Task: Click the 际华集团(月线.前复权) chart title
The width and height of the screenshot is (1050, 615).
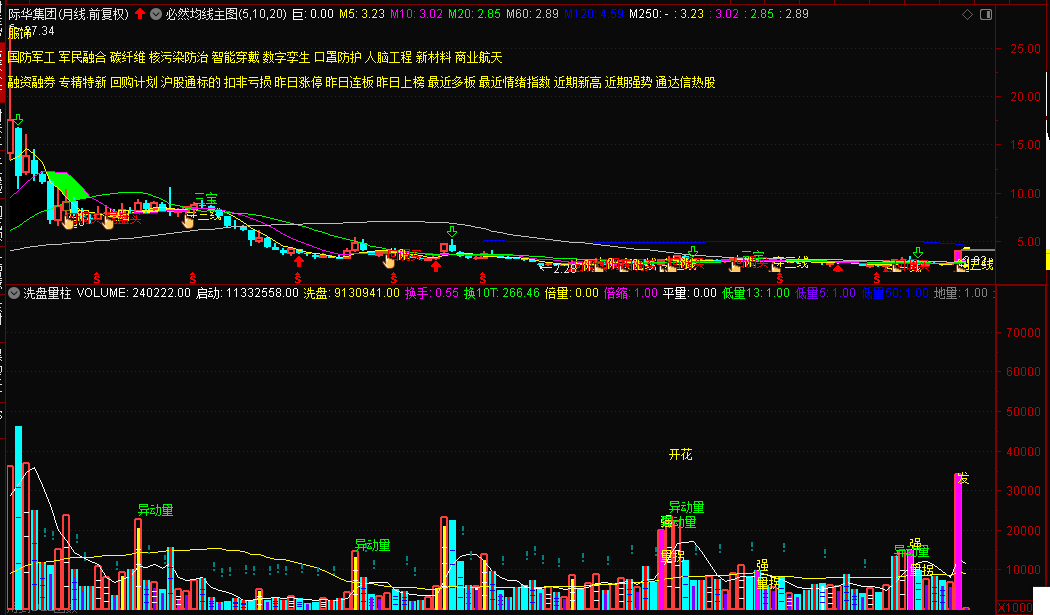Action: pos(68,14)
